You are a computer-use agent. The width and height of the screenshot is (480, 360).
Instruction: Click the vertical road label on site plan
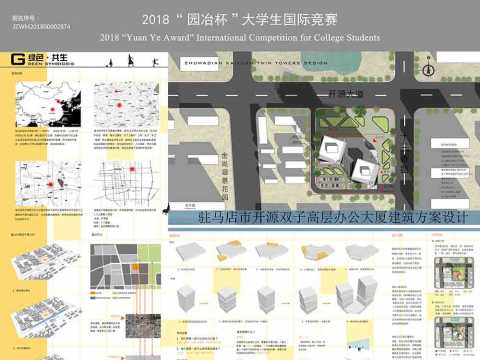point(225,176)
